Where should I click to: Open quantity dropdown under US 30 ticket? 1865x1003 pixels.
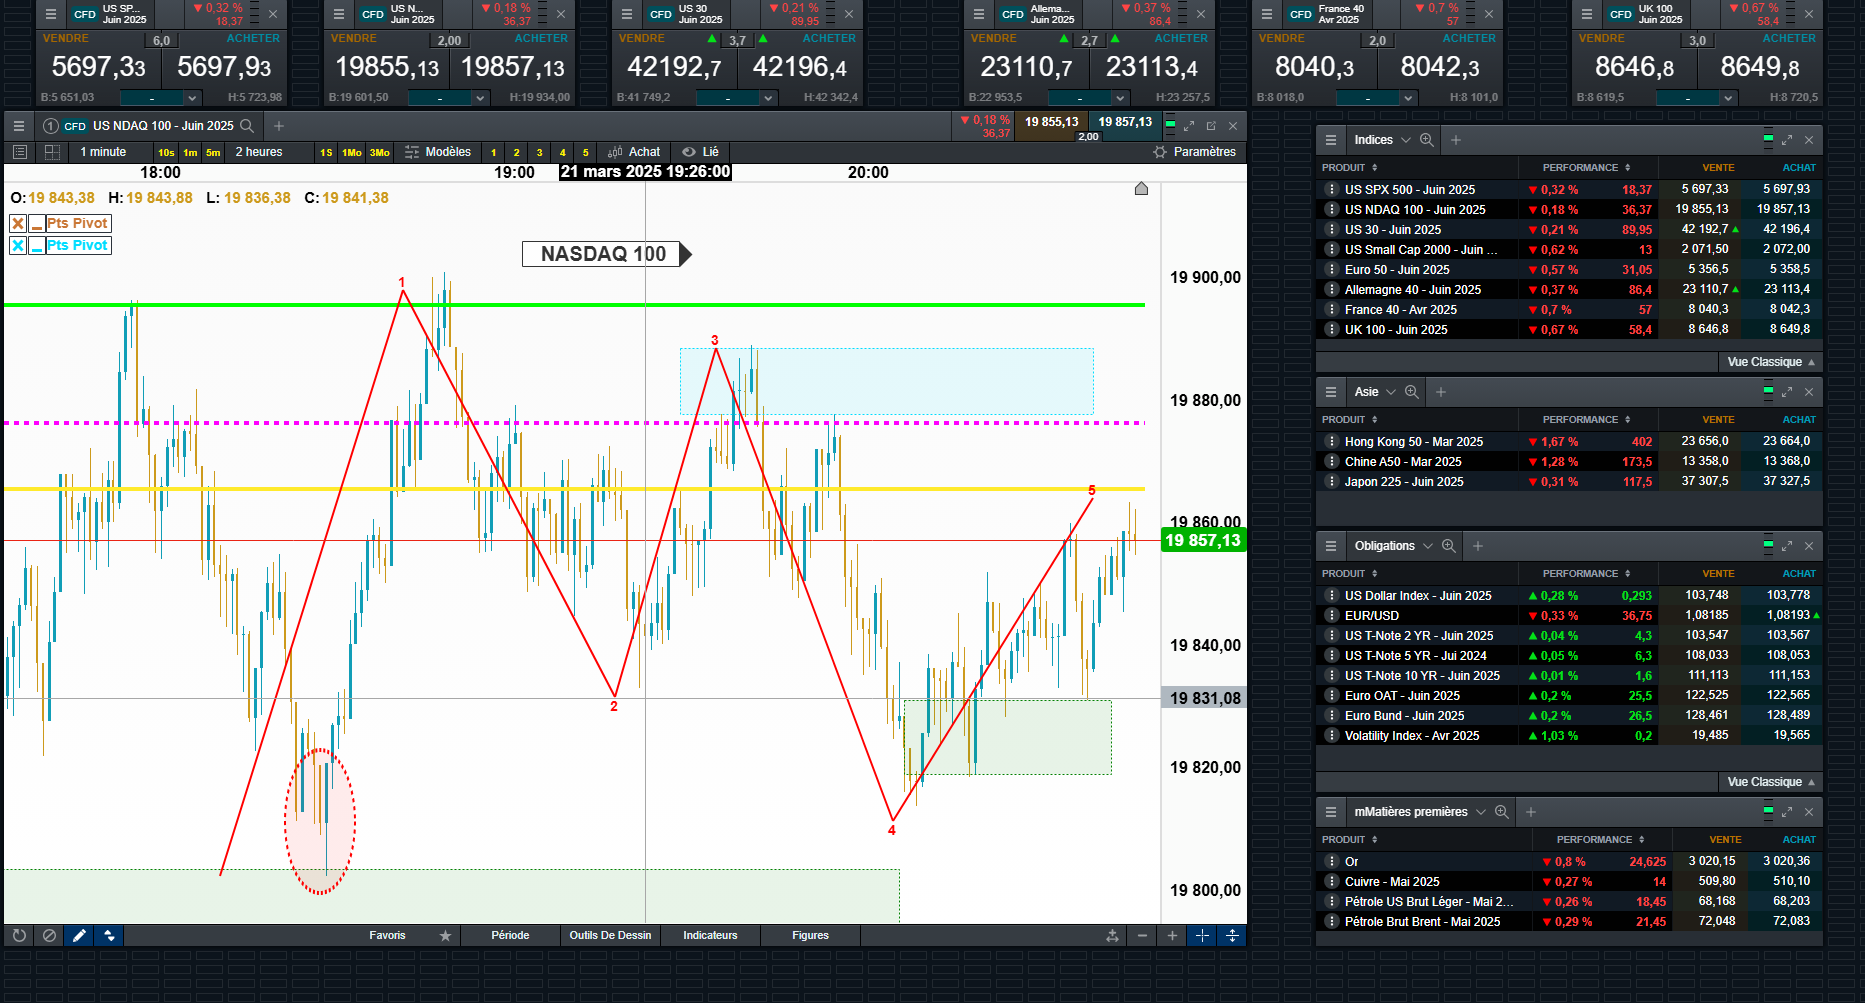[x=736, y=98]
